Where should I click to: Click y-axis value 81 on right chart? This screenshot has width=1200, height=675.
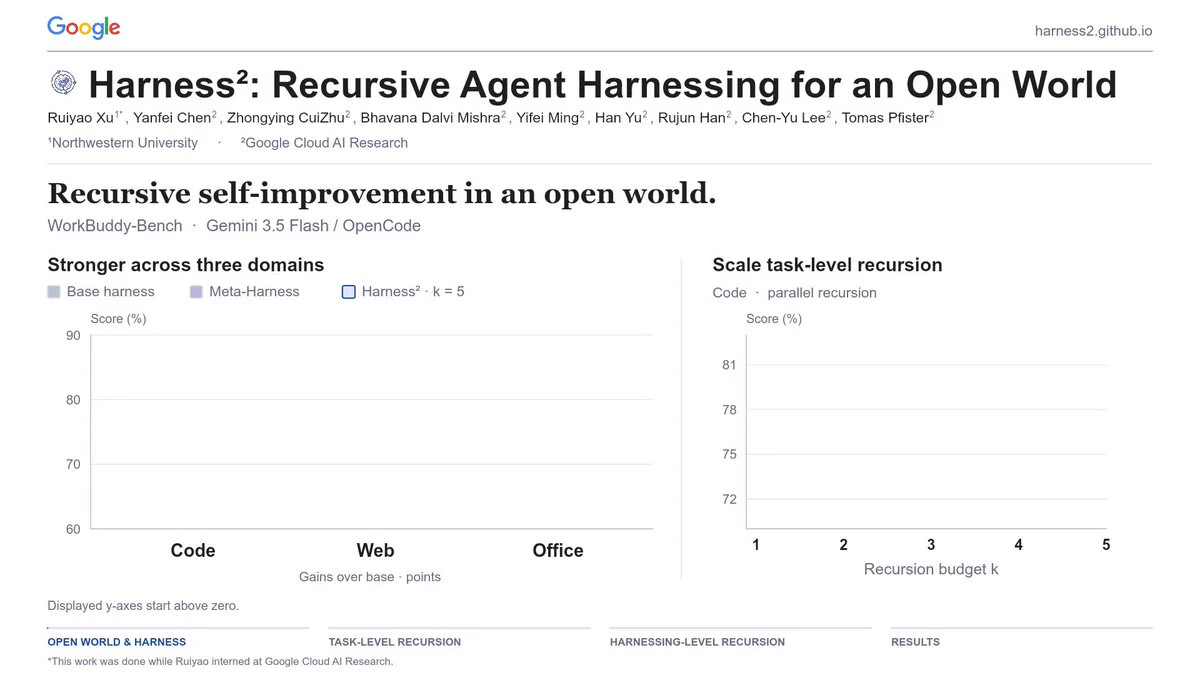(x=729, y=365)
